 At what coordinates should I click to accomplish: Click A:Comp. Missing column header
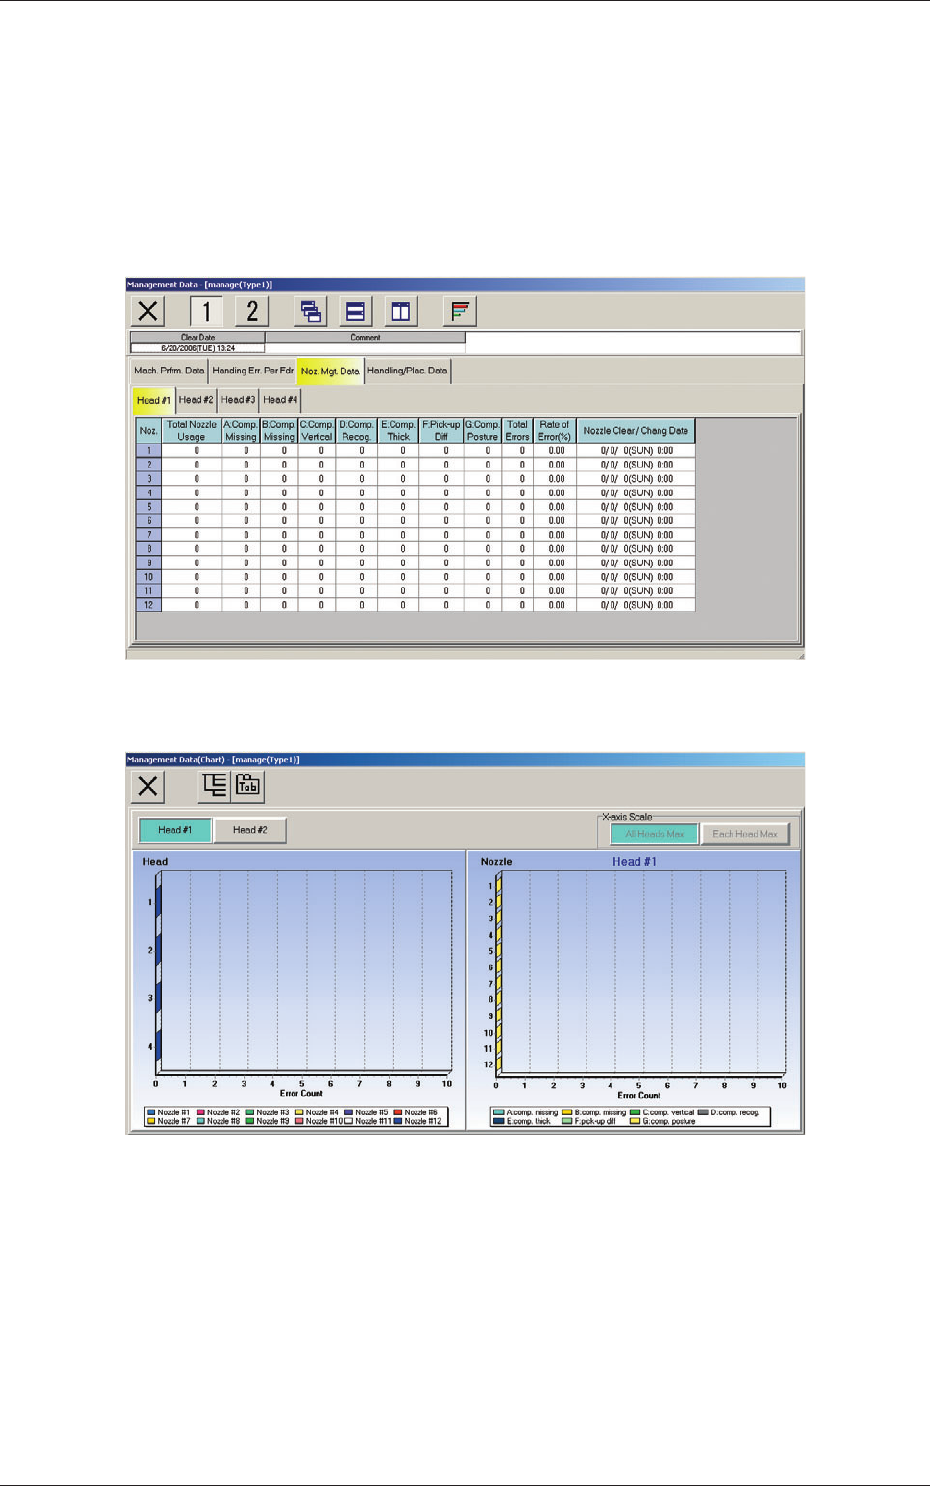click(x=240, y=431)
